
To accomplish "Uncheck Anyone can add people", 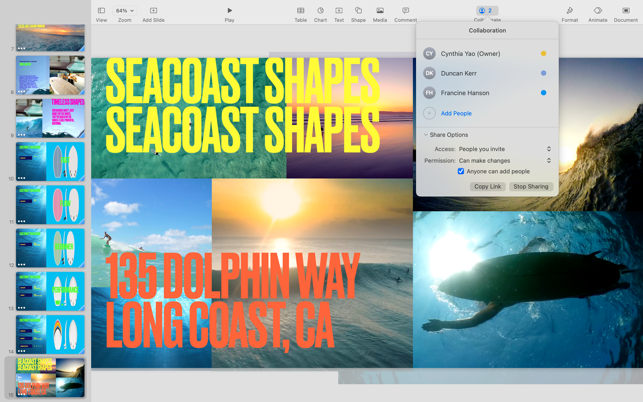I will (x=461, y=171).
